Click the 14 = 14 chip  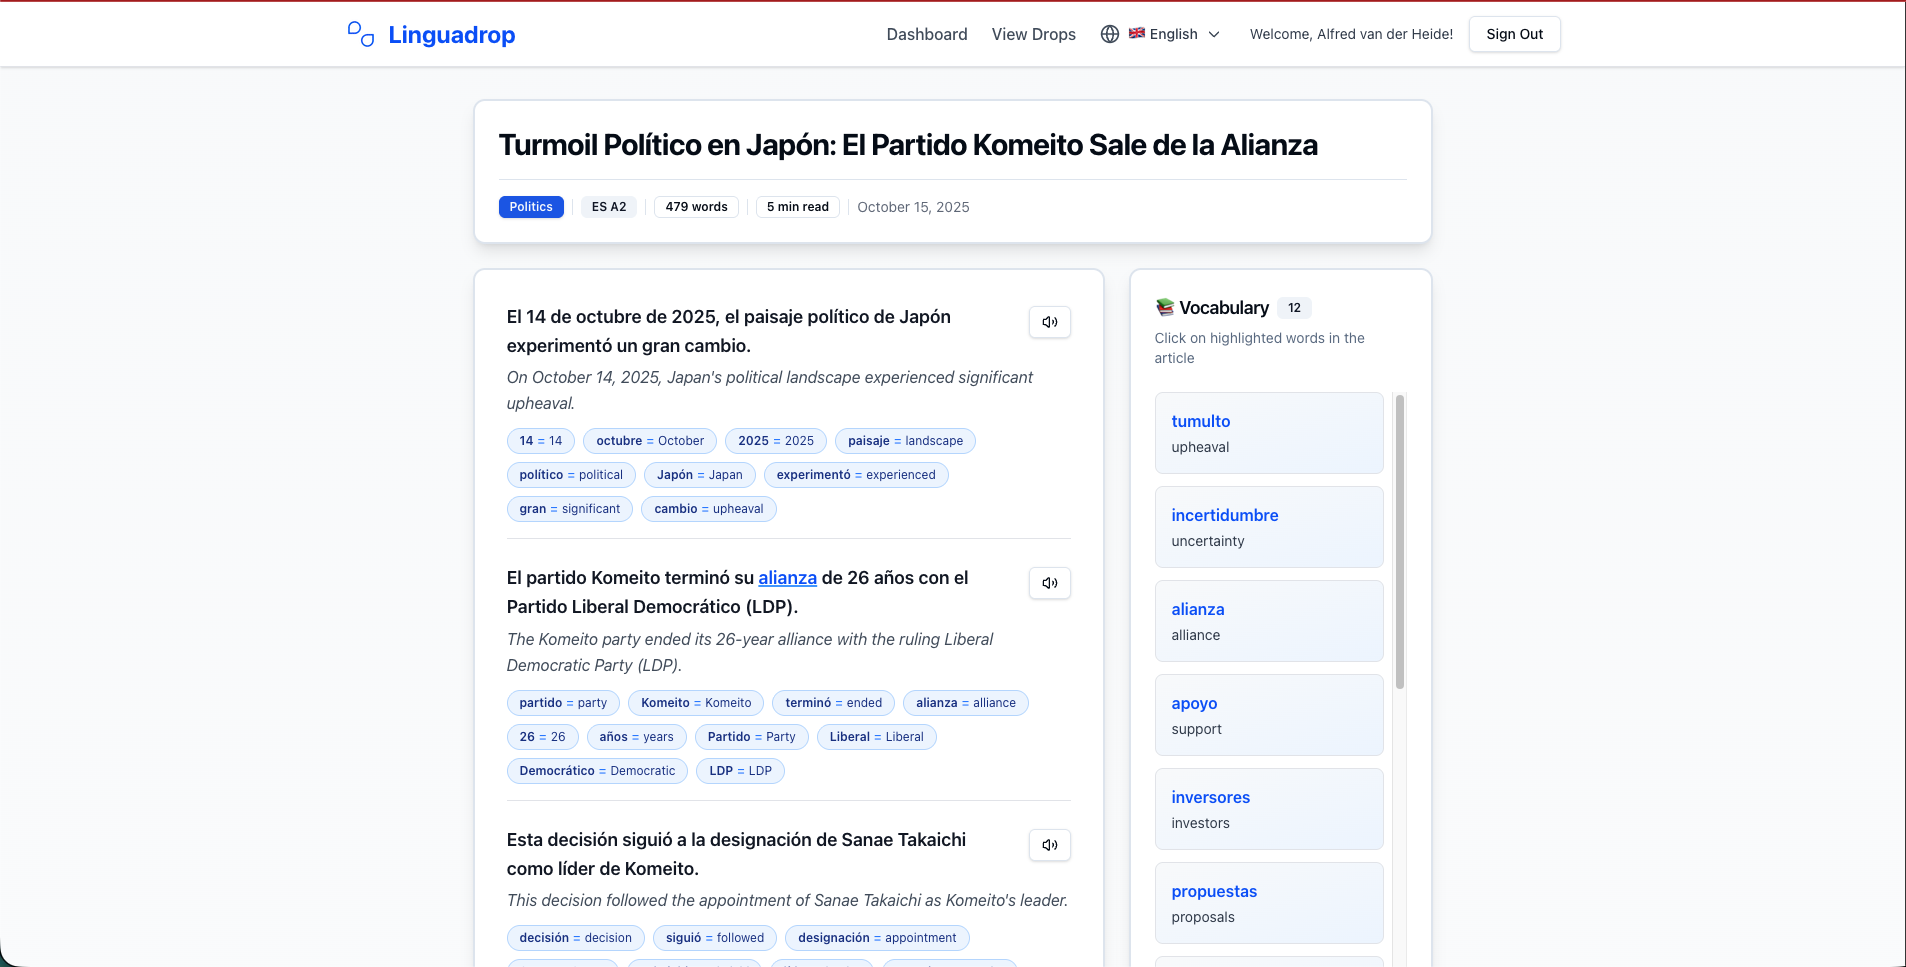tap(541, 441)
